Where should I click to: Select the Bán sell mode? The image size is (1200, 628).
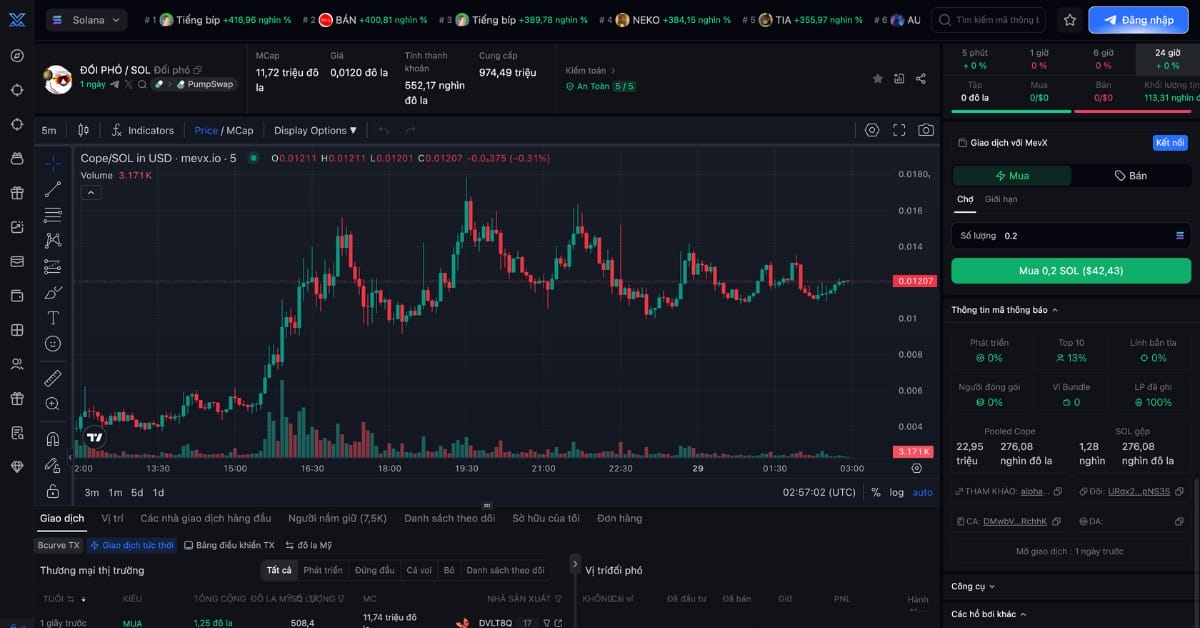pyautogui.click(x=1131, y=175)
